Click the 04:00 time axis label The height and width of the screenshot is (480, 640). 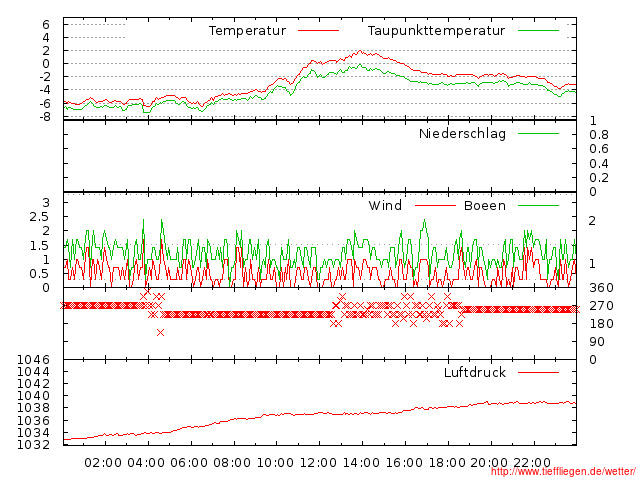click(x=146, y=463)
